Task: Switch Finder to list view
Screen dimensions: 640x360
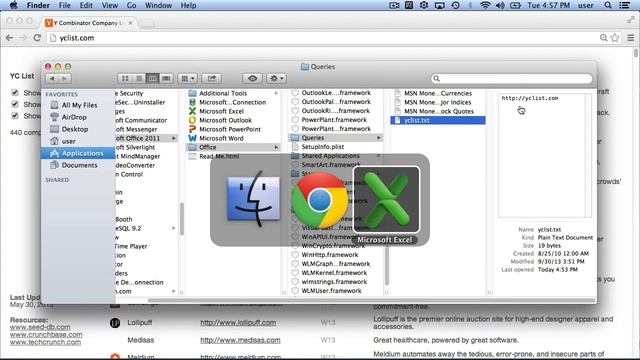Action: (139, 78)
